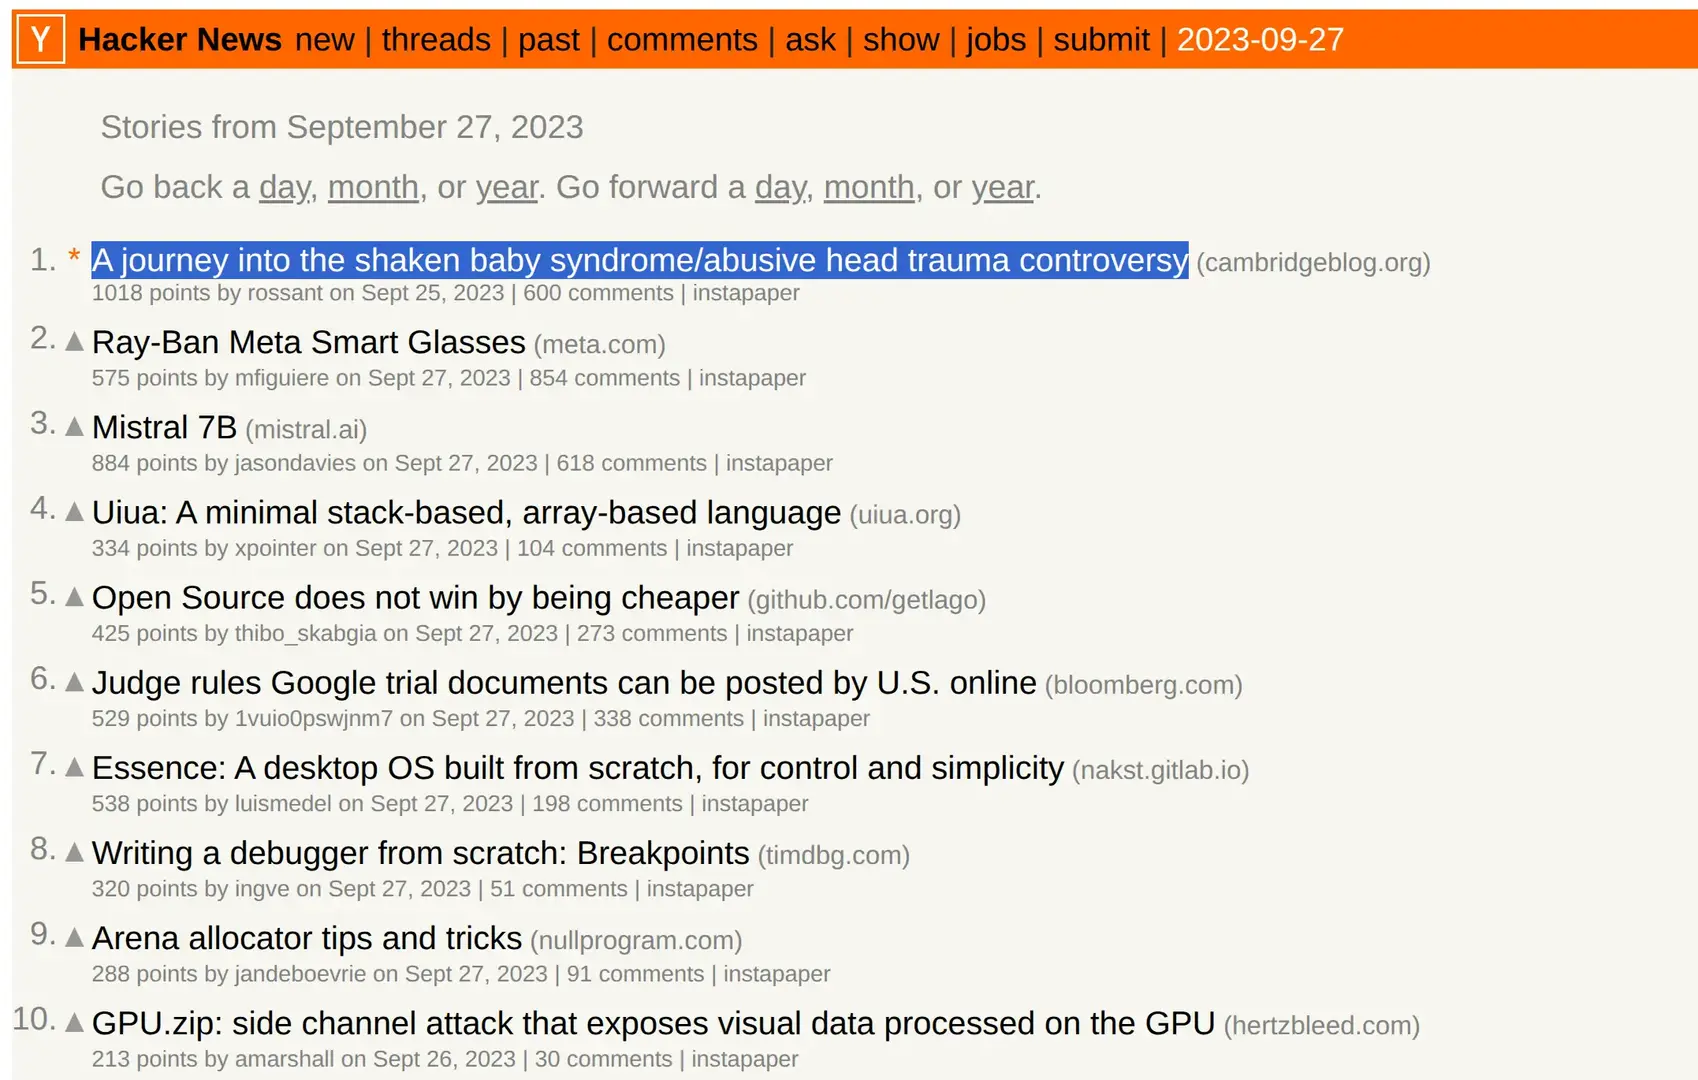Viewport: 1698px width, 1080px height.
Task: Go back a month
Action: pos(373,187)
